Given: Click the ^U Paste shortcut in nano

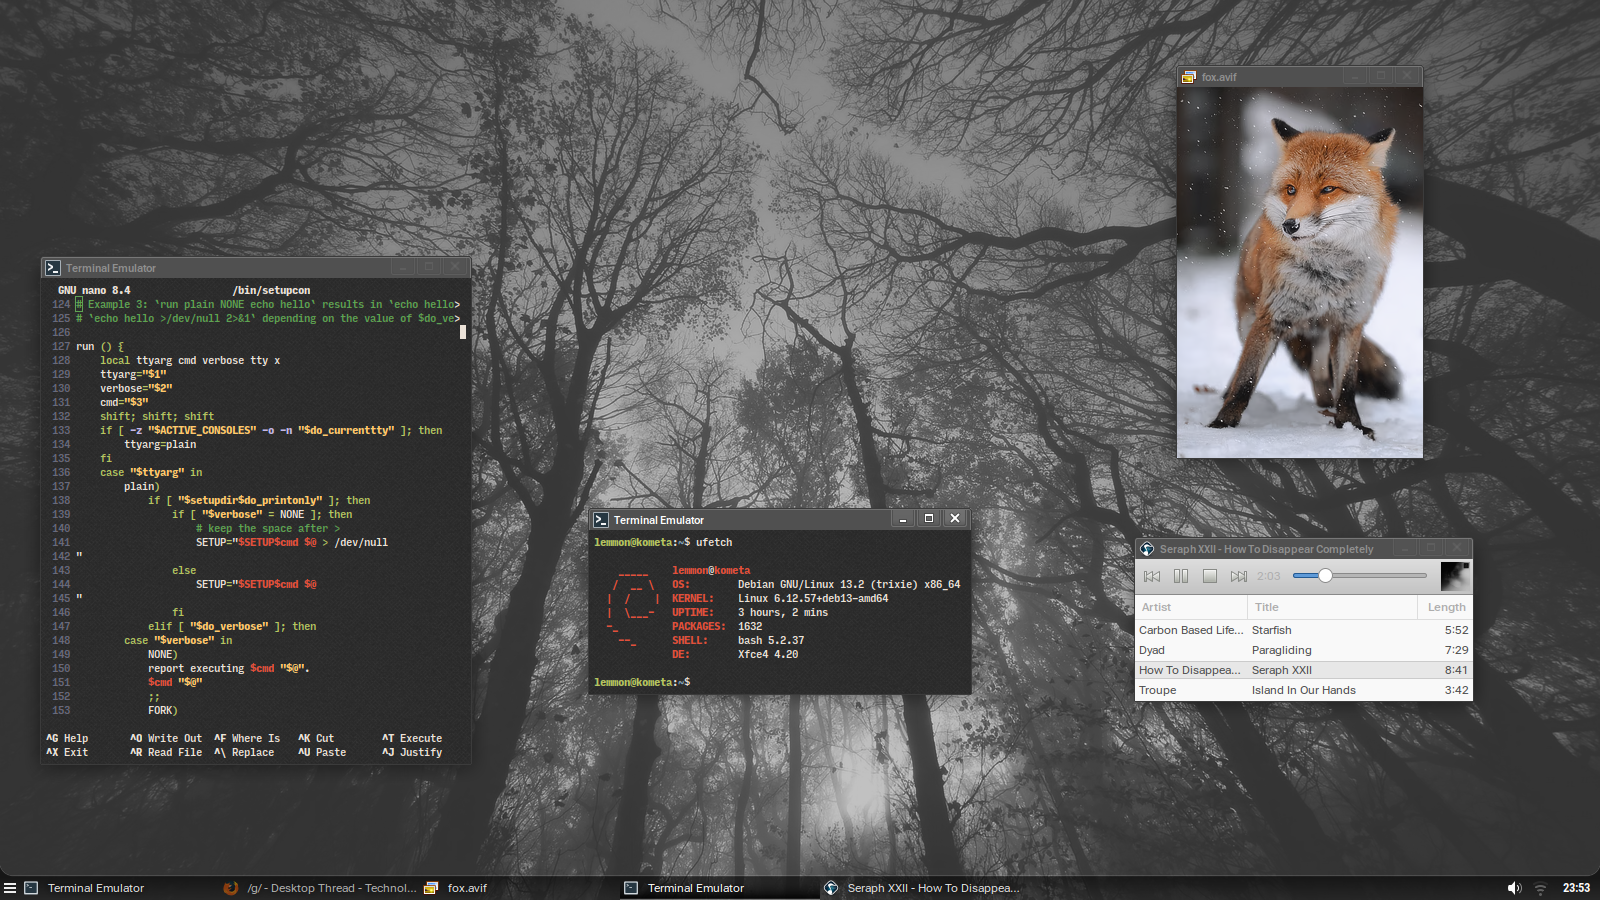Looking at the screenshot, I should coord(322,752).
